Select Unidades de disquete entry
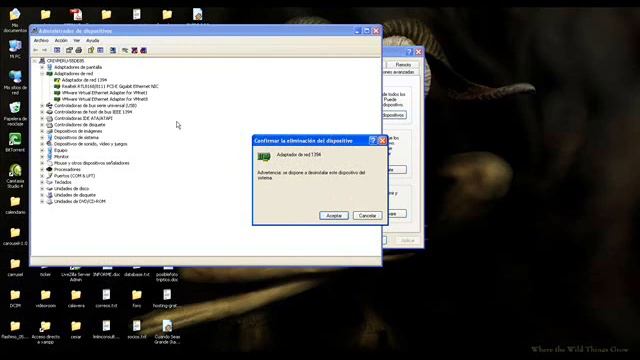Image resolution: width=640 pixels, height=360 pixels. (x=75, y=195)
